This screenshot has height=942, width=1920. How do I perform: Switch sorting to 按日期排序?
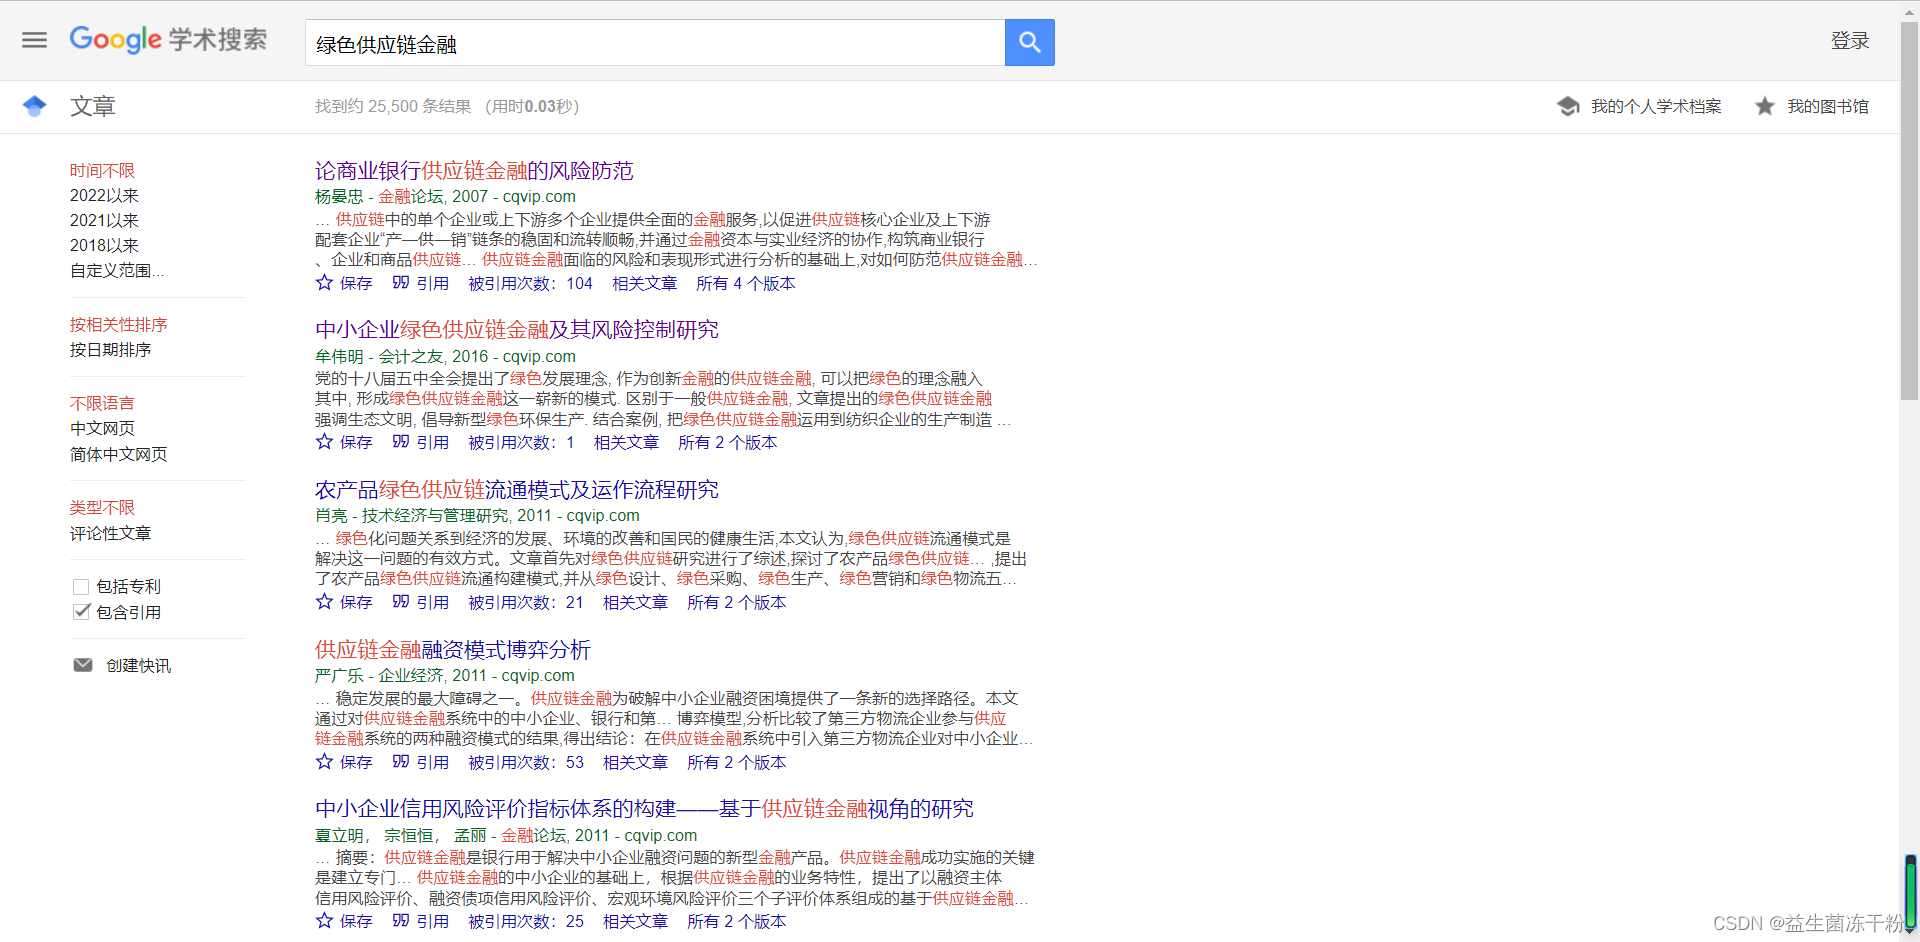tap(111, 349)
